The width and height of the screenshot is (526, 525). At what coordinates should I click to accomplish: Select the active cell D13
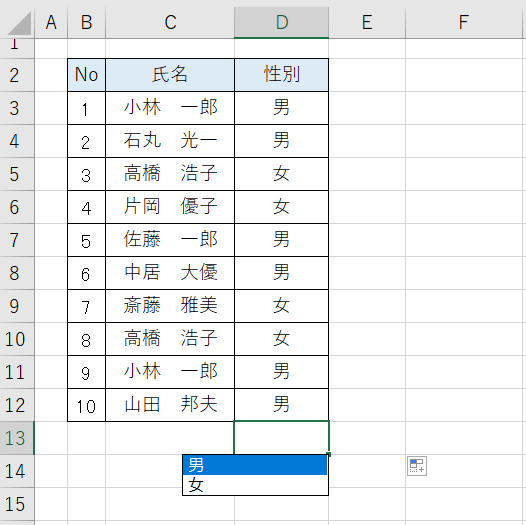click(281, 438)
